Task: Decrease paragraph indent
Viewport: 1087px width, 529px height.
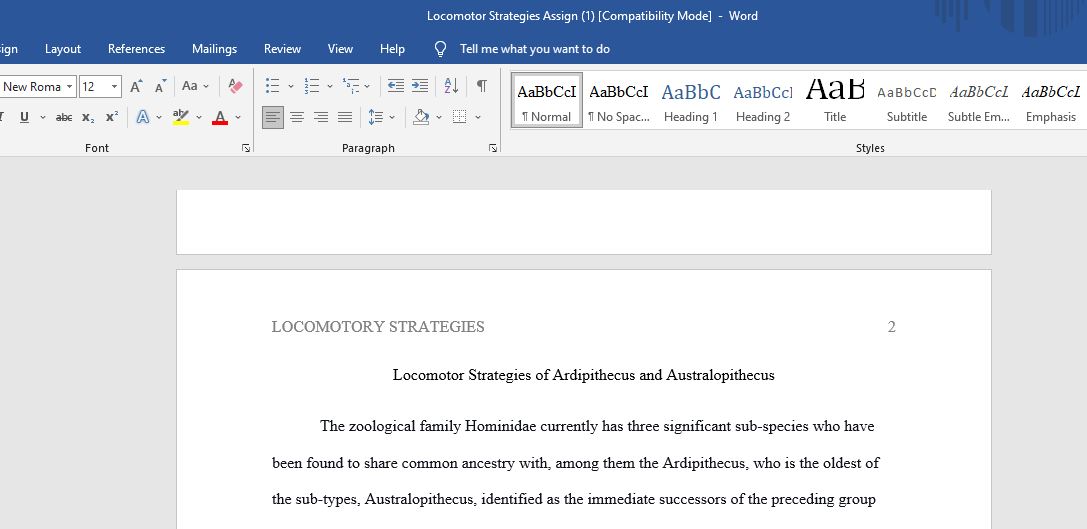Action: coord(396,86)
